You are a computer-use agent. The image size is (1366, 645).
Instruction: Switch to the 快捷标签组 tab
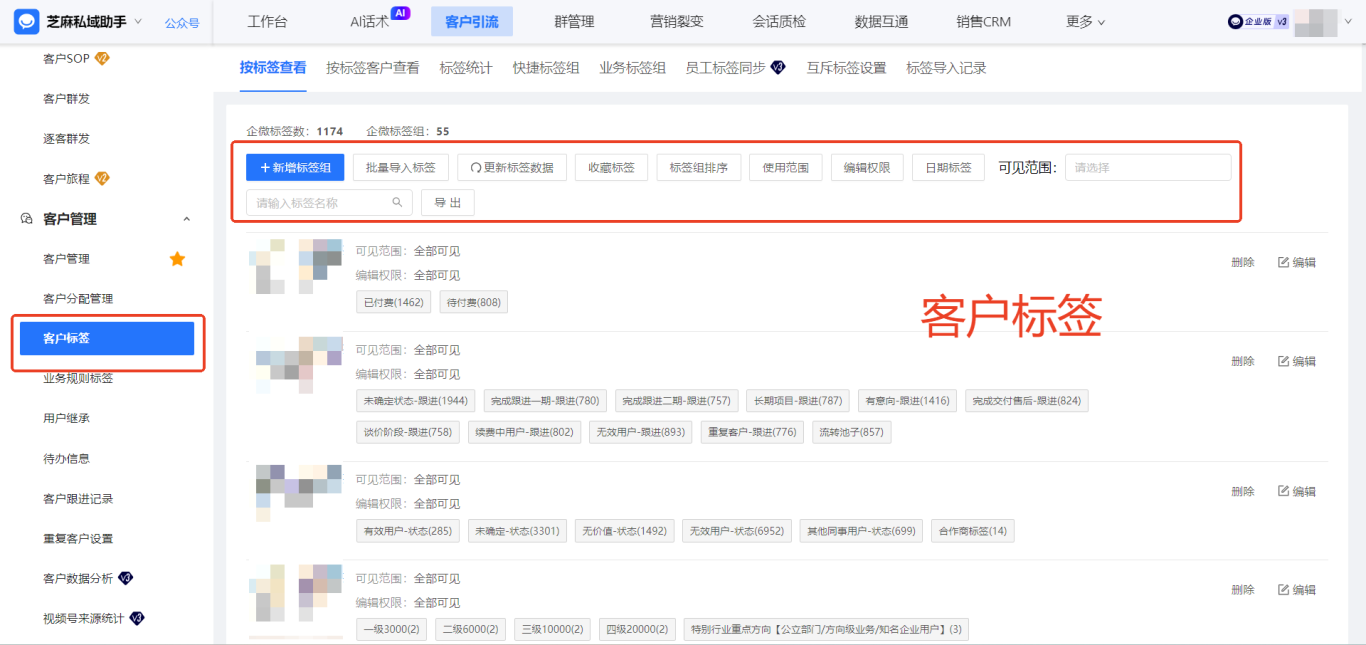(546, 68)
